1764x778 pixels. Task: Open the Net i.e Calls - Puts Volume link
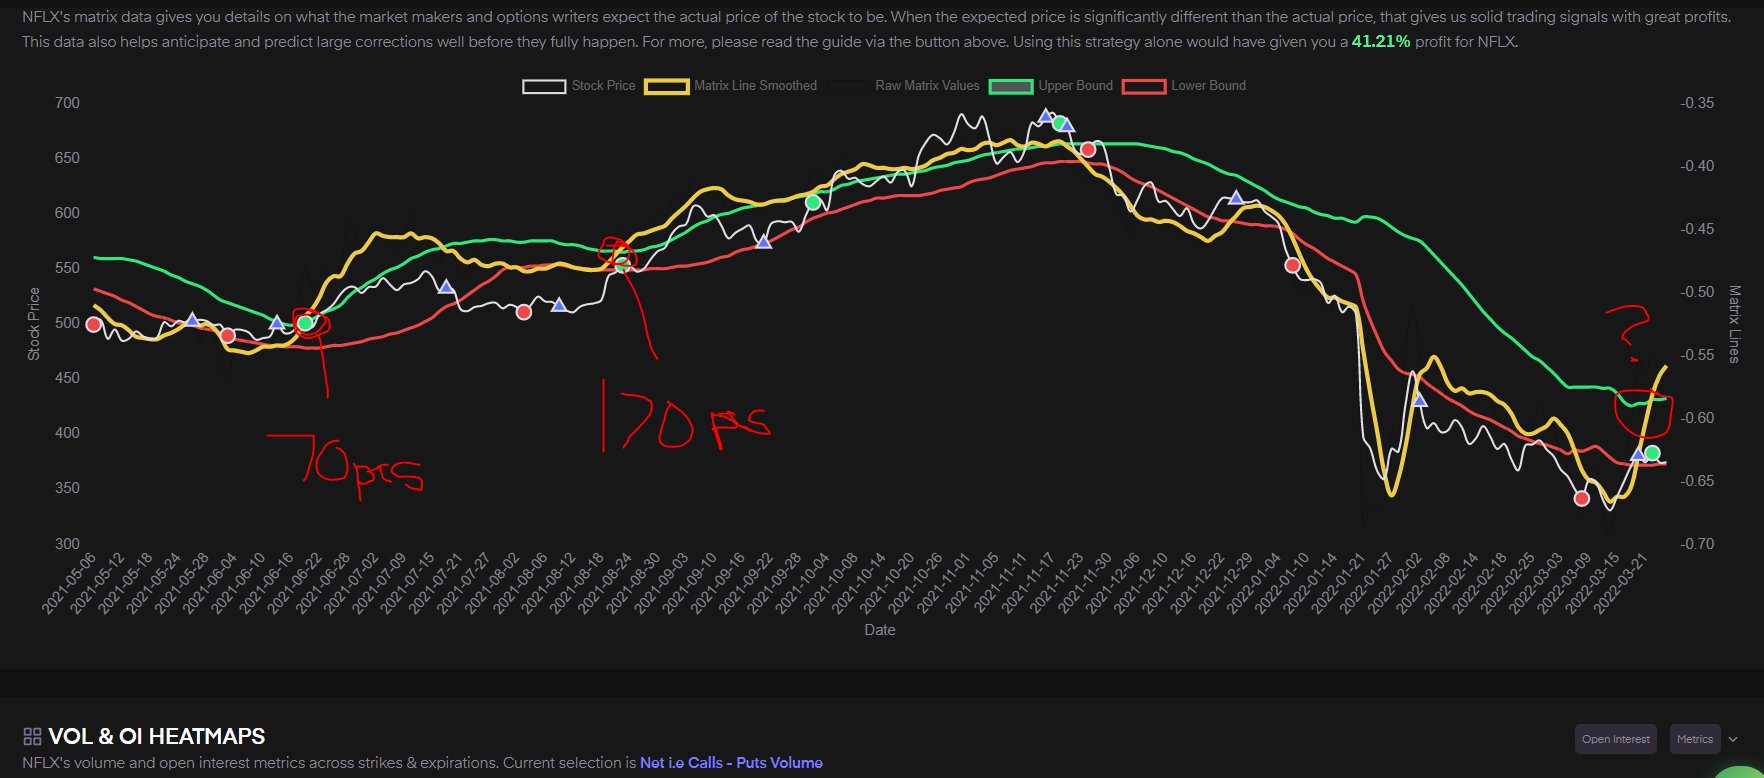point(731,762)
